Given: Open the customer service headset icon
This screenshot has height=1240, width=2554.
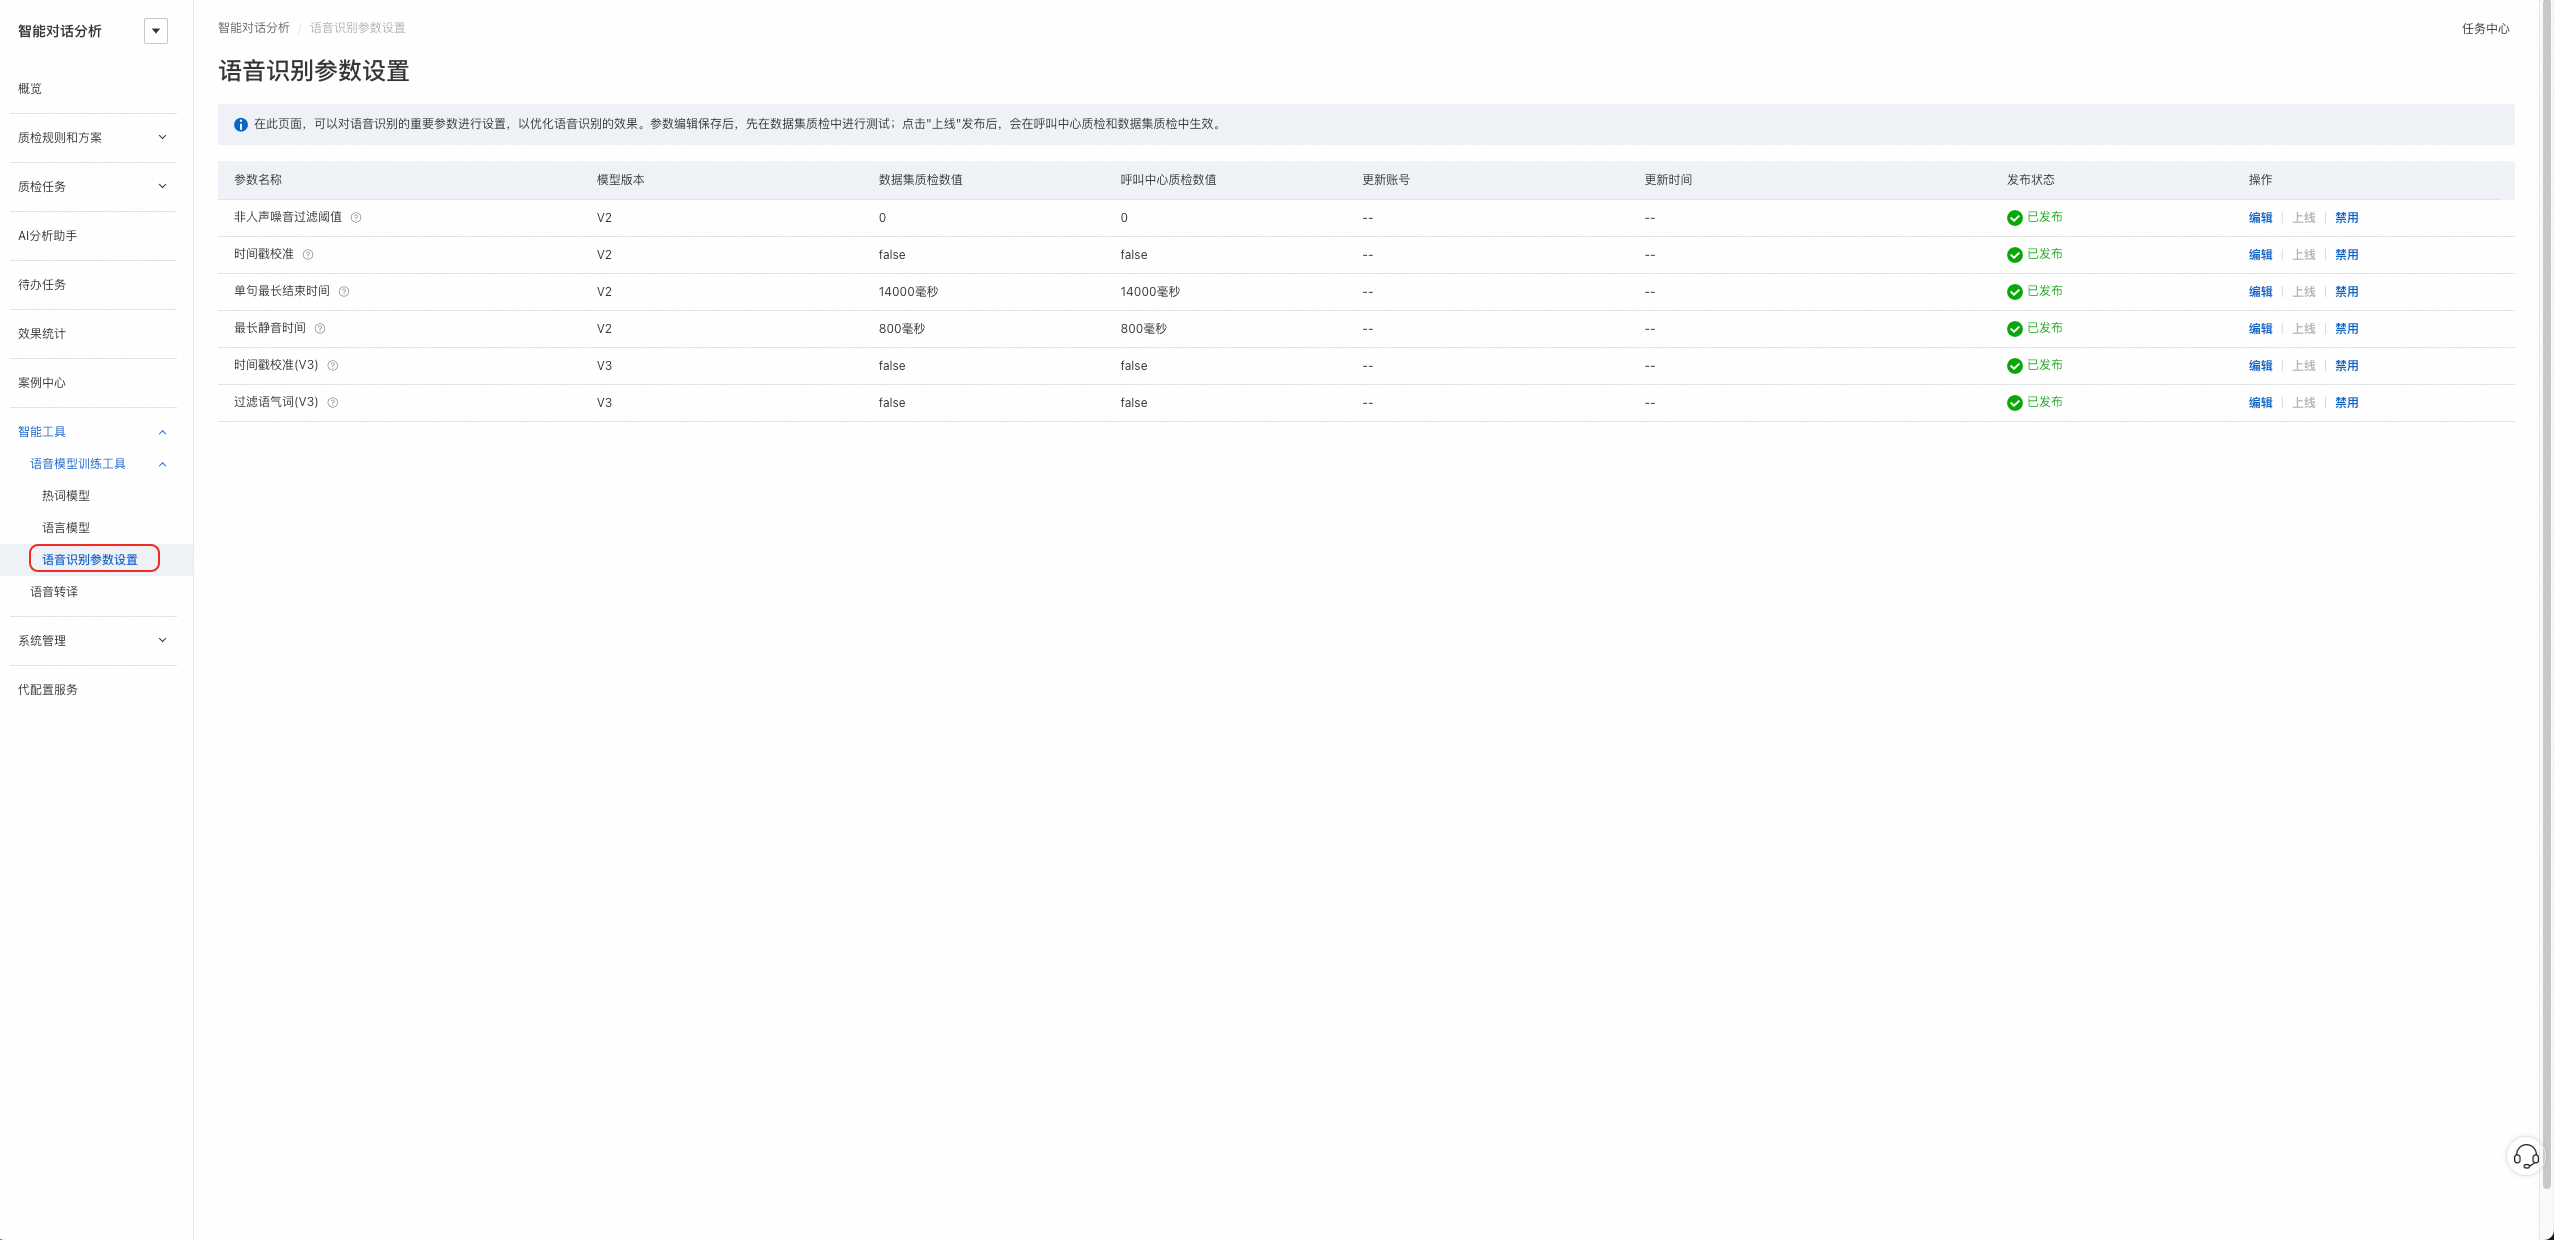Looking at the screenshot, I should [x=2526, y=1157].
